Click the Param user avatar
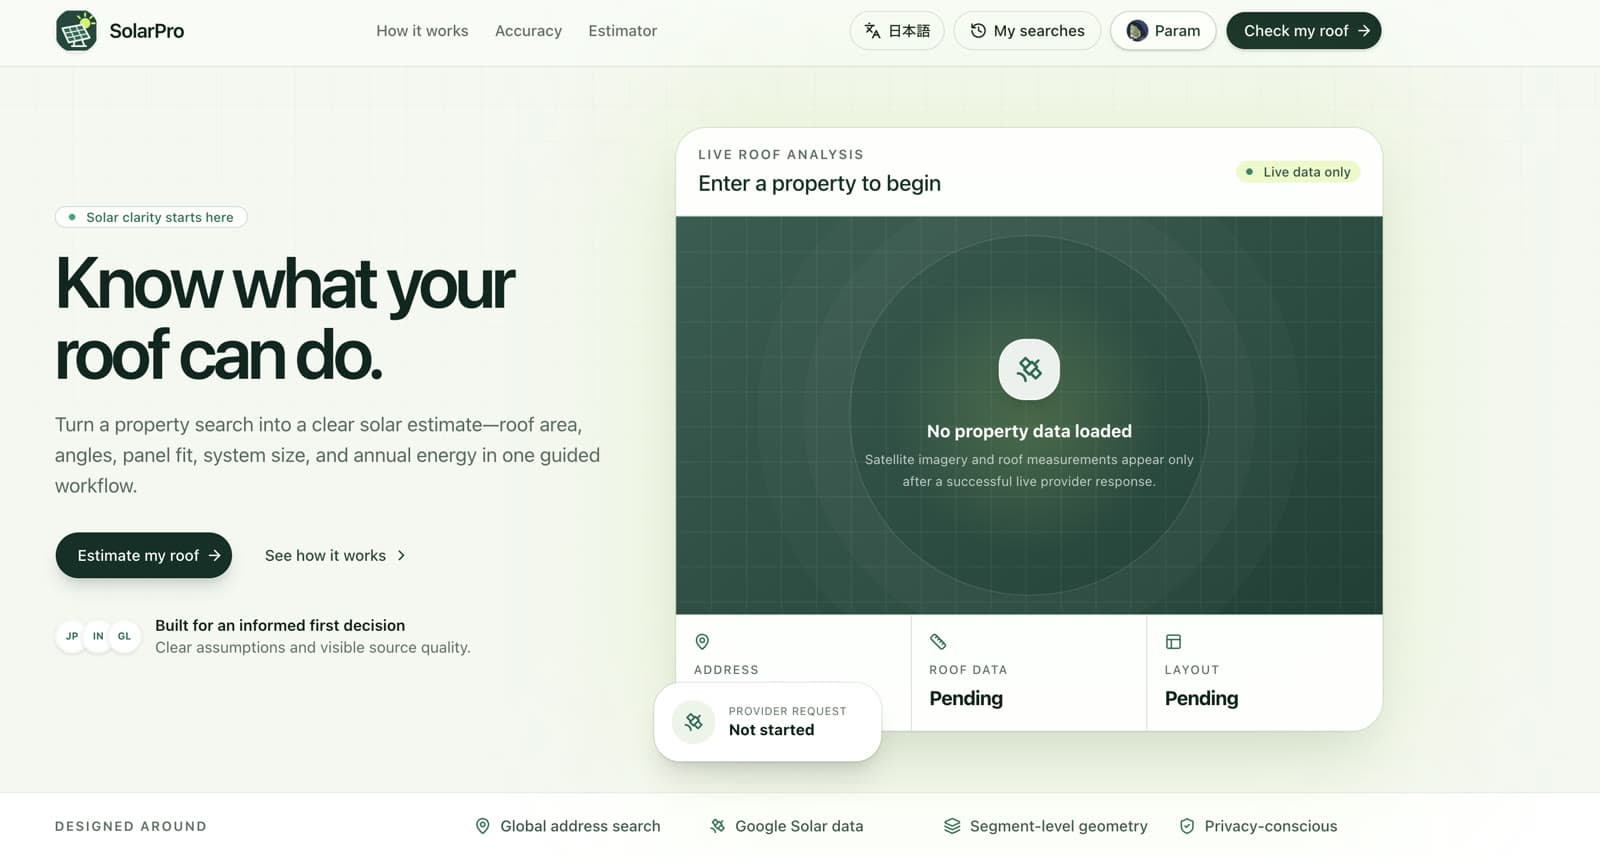This screenshot has height=856, width=1600. pyautogui.click(x=1137, y=31)
